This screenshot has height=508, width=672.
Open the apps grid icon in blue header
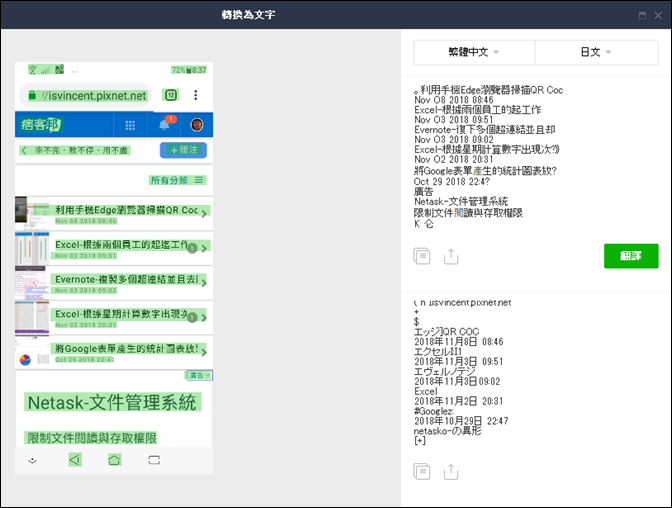[x=130, y=125]
